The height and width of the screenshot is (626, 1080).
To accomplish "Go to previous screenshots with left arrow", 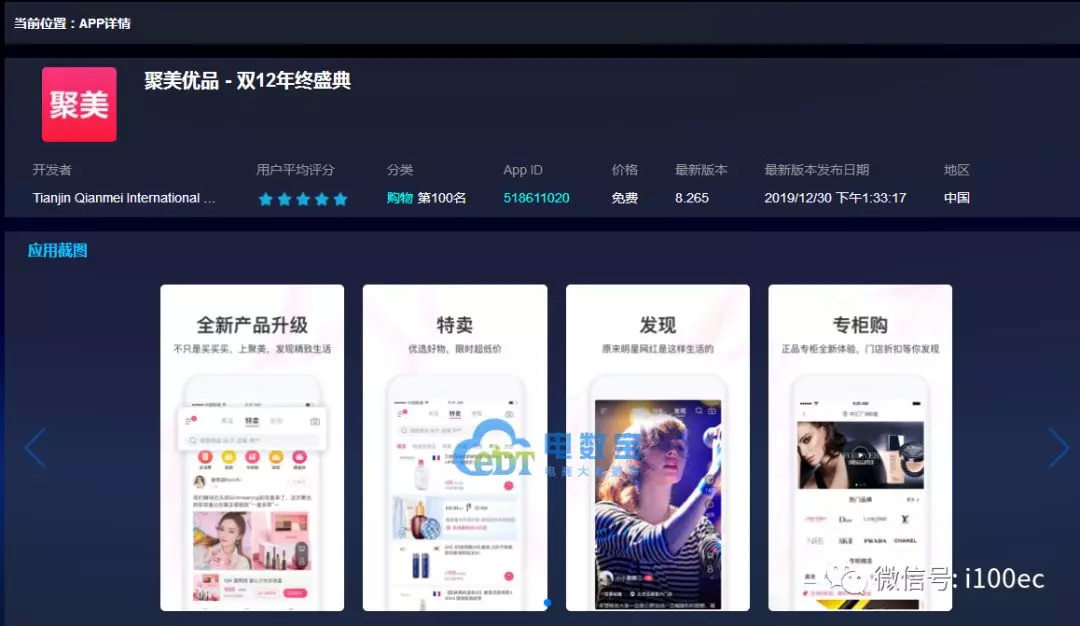I will [x=34, y=448].
